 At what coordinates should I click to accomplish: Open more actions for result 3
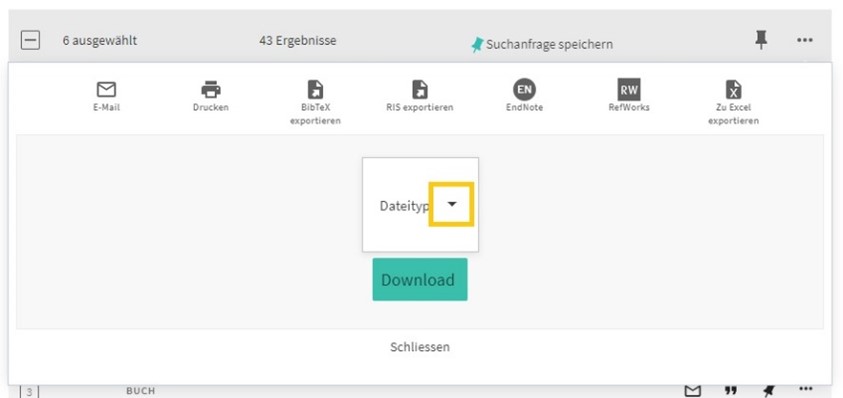pyautogui.click(x=805, y=389)
